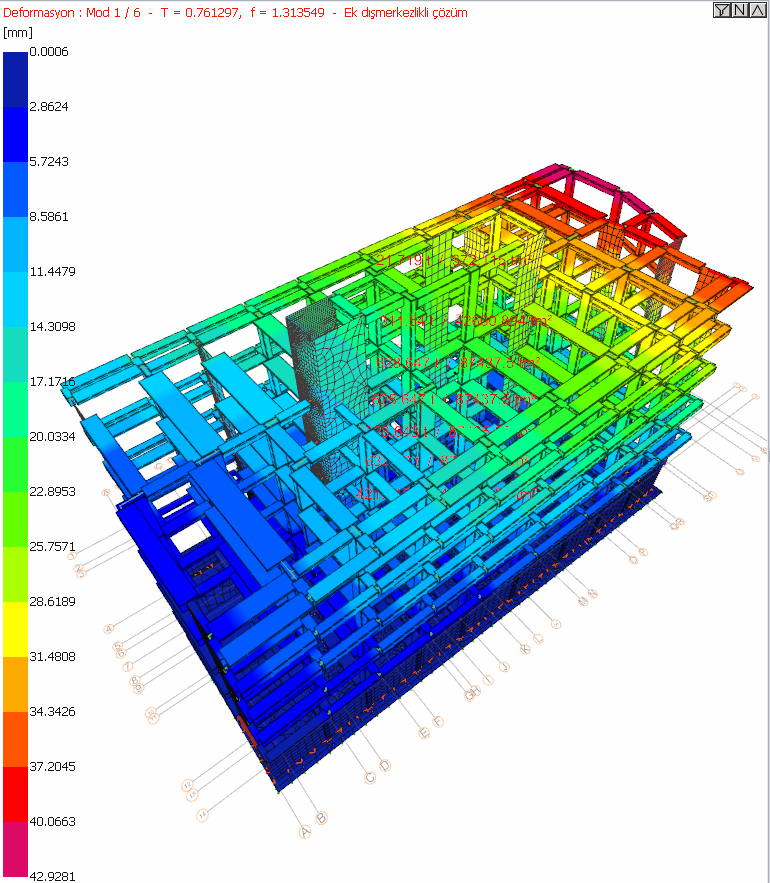Click the legend value 40.0663
The width and height of the screenshot is (770, 883).
52,822
